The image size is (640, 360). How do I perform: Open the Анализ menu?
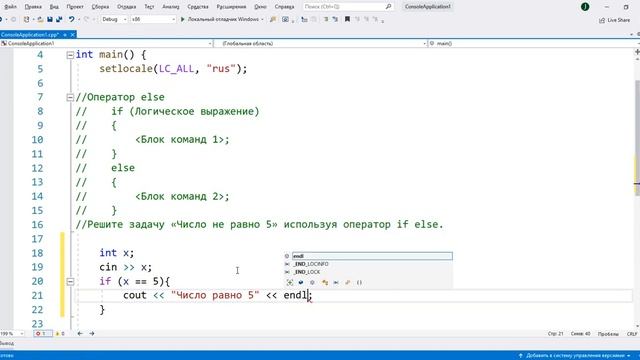pos(170,7)
